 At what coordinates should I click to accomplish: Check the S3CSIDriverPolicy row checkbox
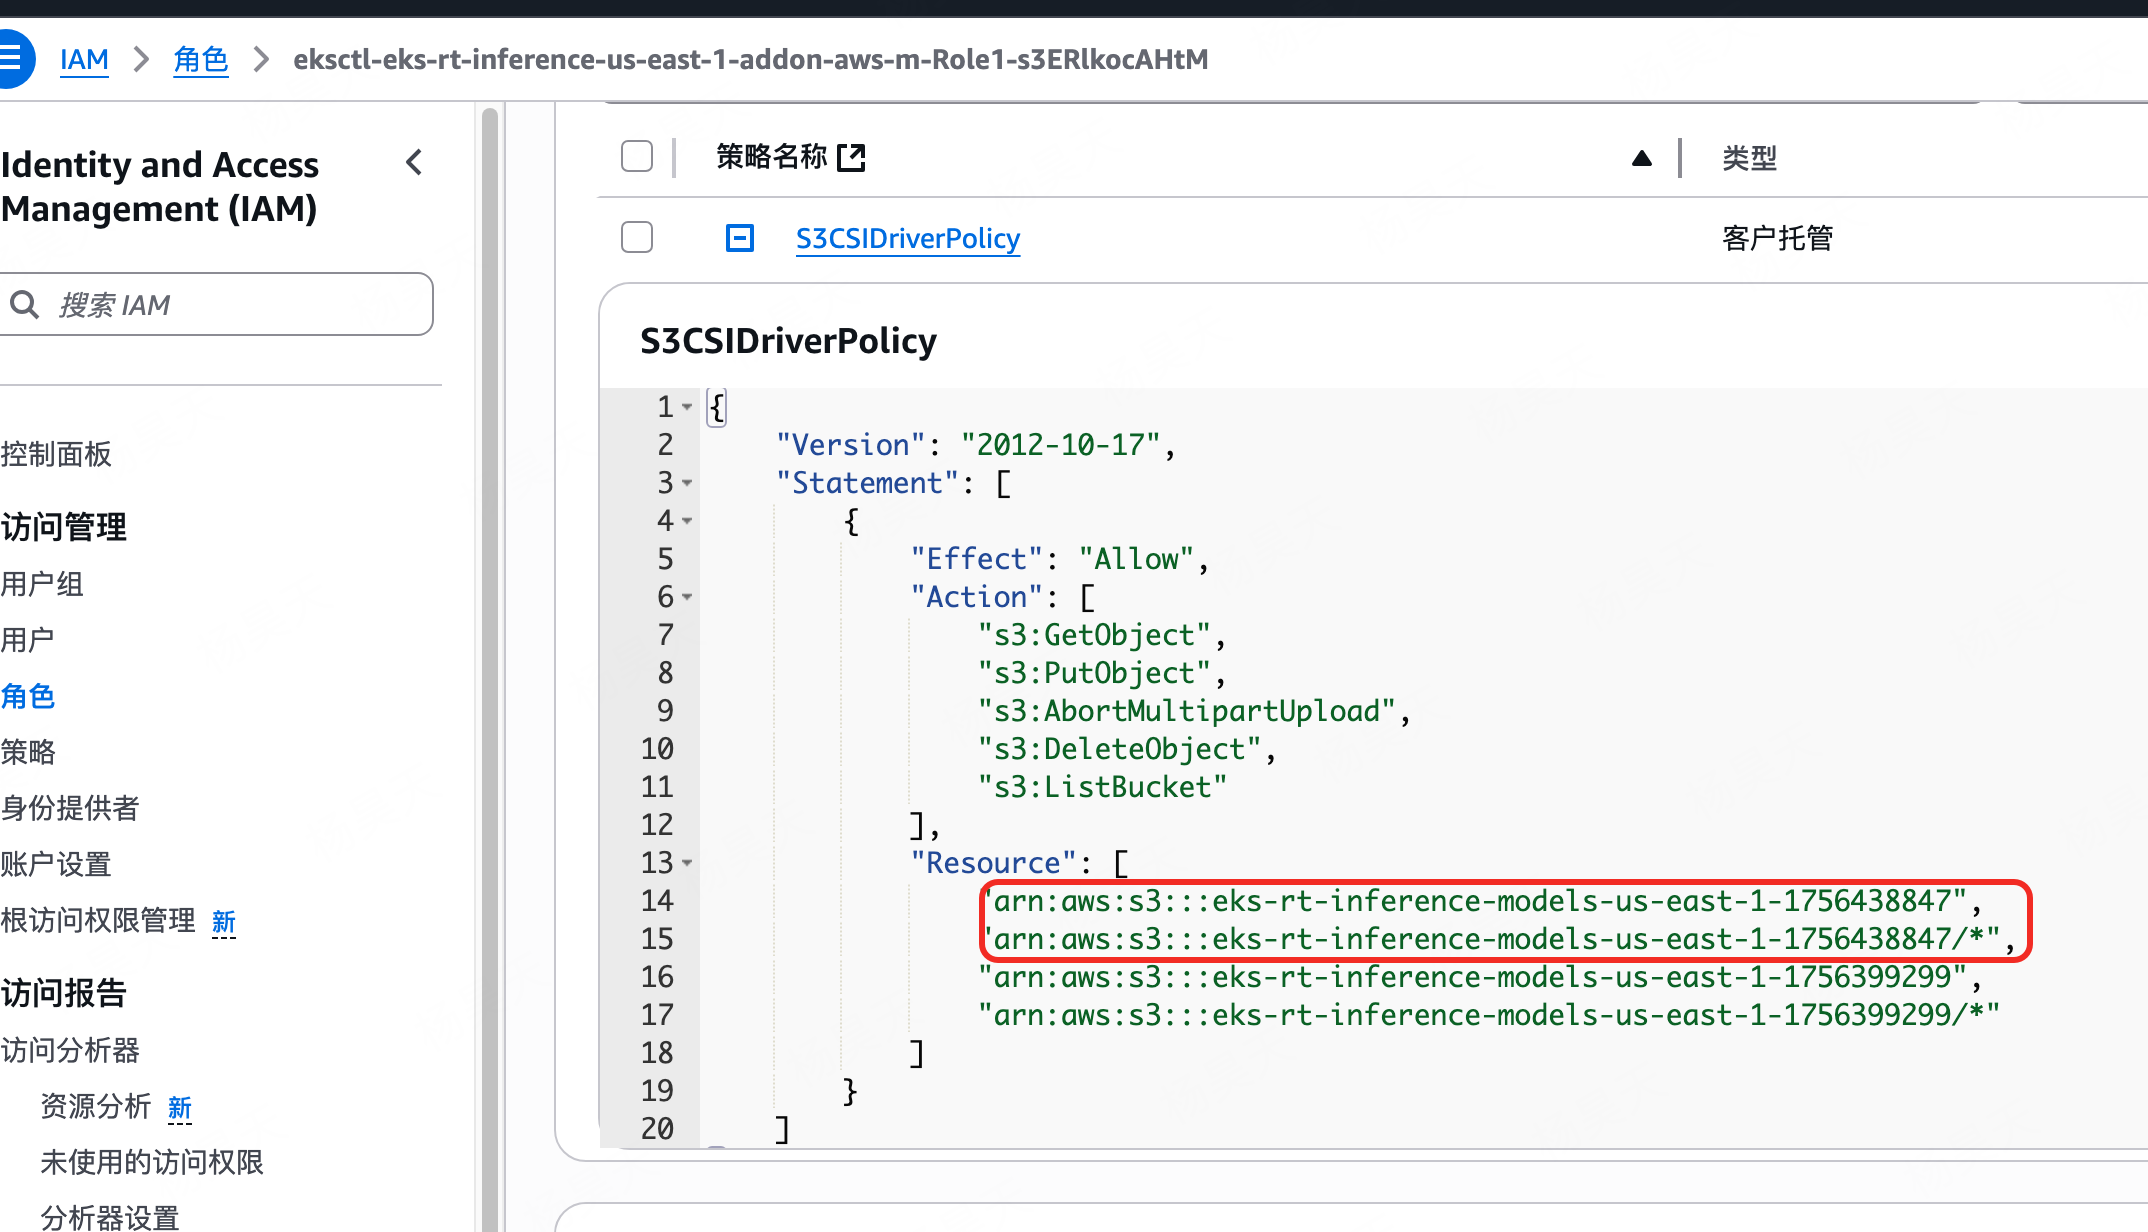coord(637,238)
